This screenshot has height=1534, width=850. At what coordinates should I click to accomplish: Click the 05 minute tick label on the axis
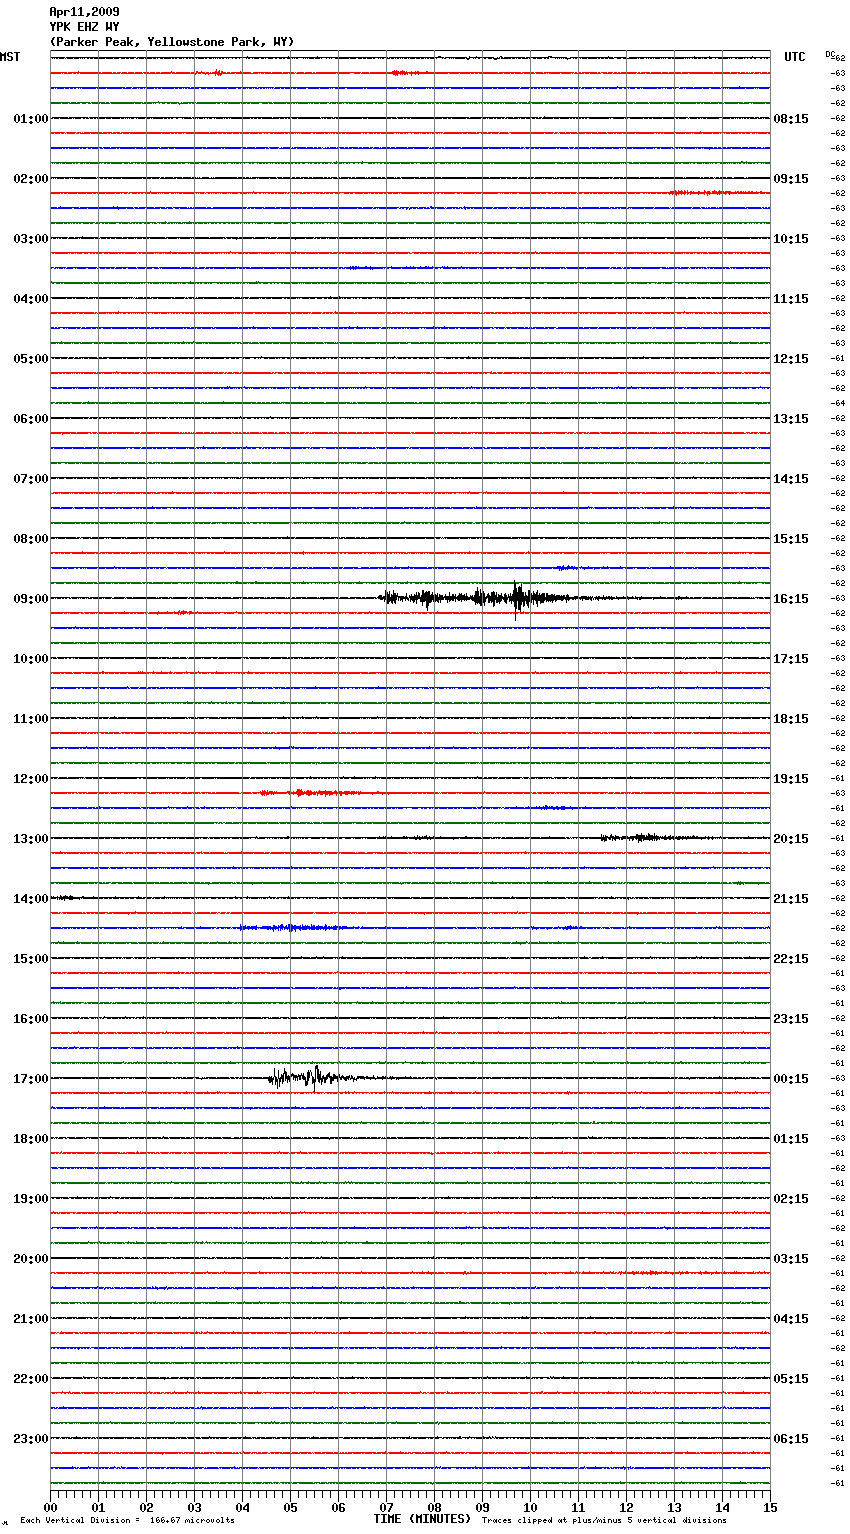(290, 1507)
